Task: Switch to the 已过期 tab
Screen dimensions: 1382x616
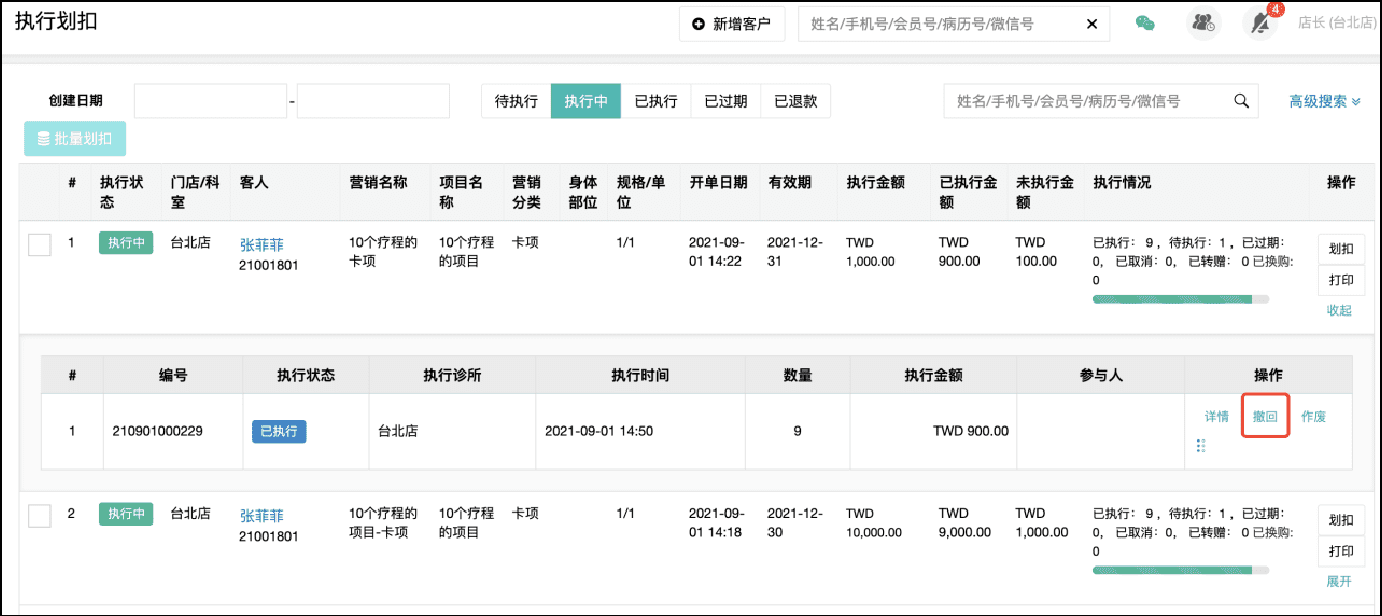Action: pyautogui.click(x=725, y=101)
